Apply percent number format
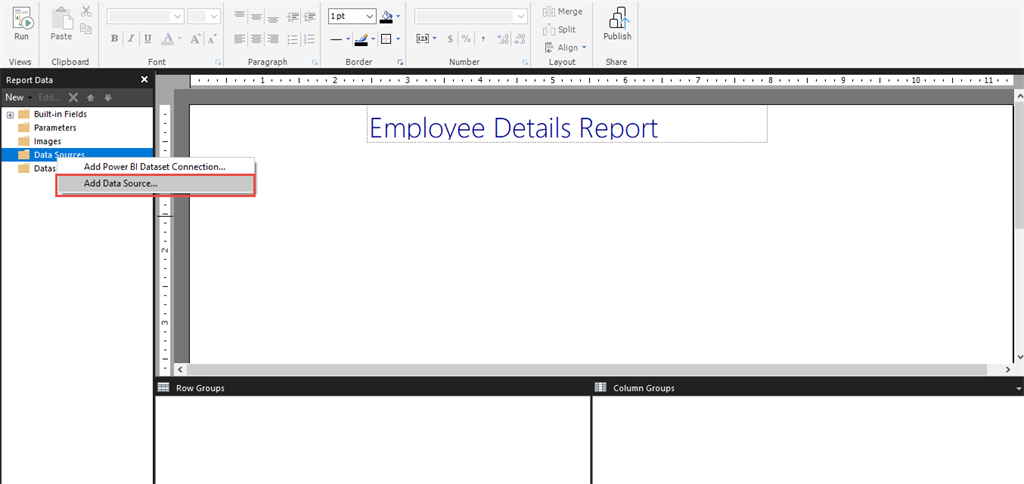The image size is (1024, 484). click(466, 39)
